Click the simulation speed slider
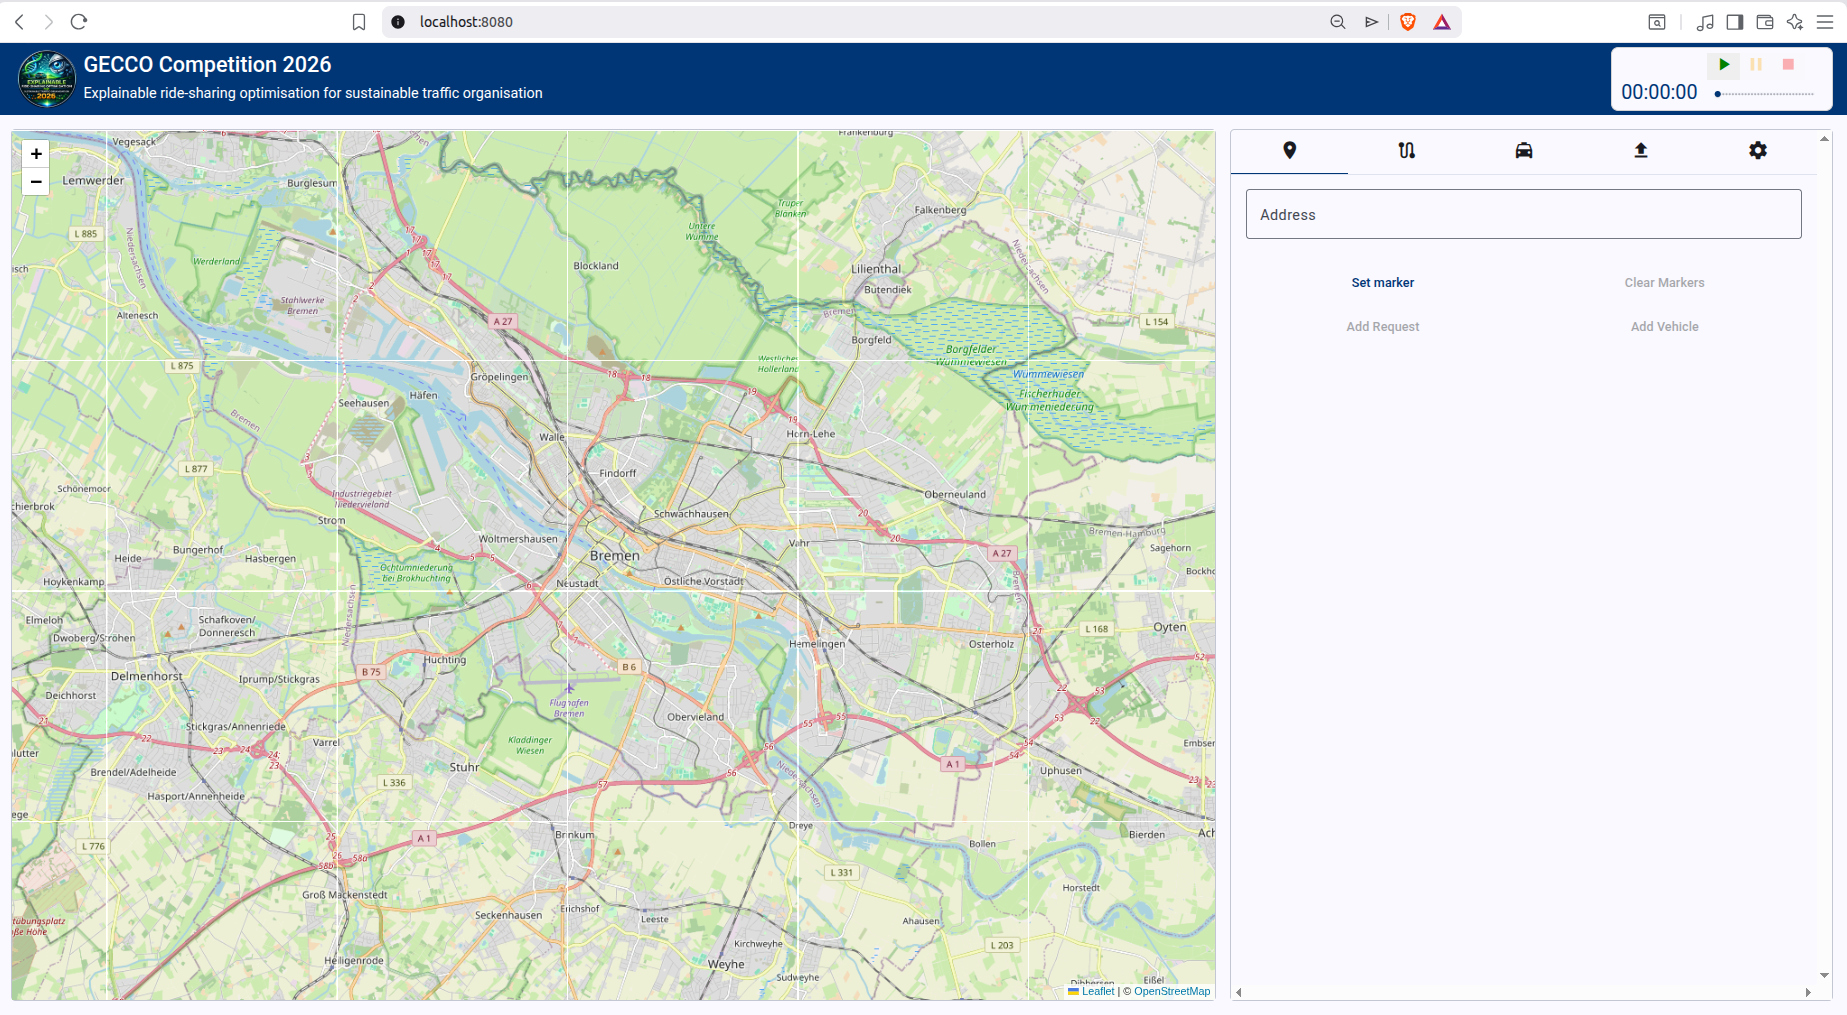The width and height of the screenshot is (1847, 1015). coord(1765,94)
